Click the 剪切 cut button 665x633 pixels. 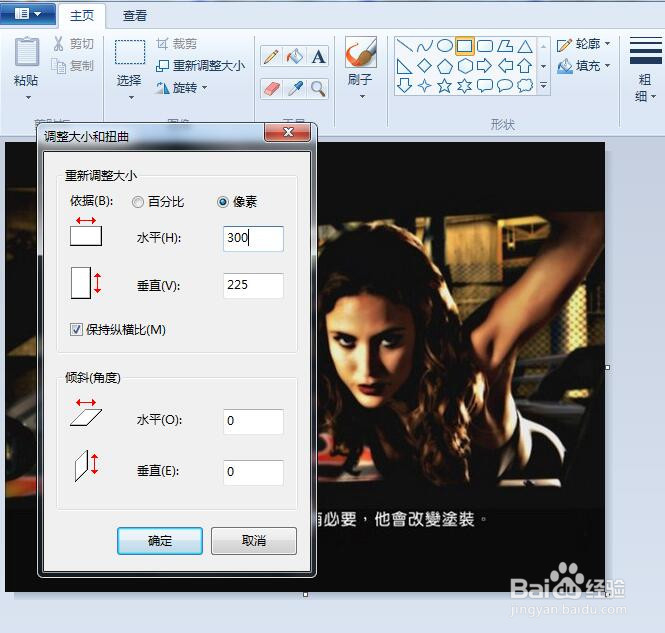[74, 44]
